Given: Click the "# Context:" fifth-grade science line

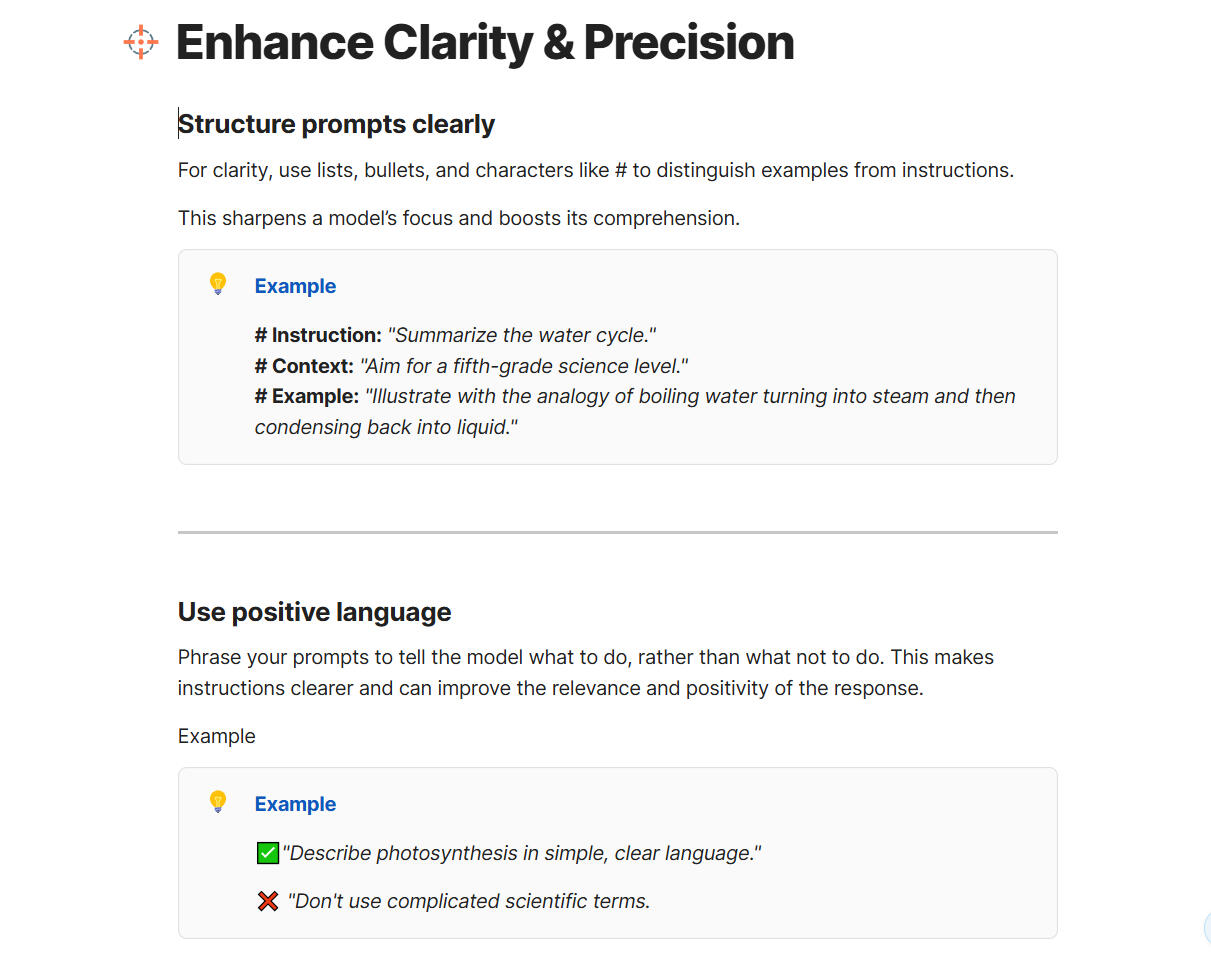Looking at the screenshot, I should tap(471, 366).
